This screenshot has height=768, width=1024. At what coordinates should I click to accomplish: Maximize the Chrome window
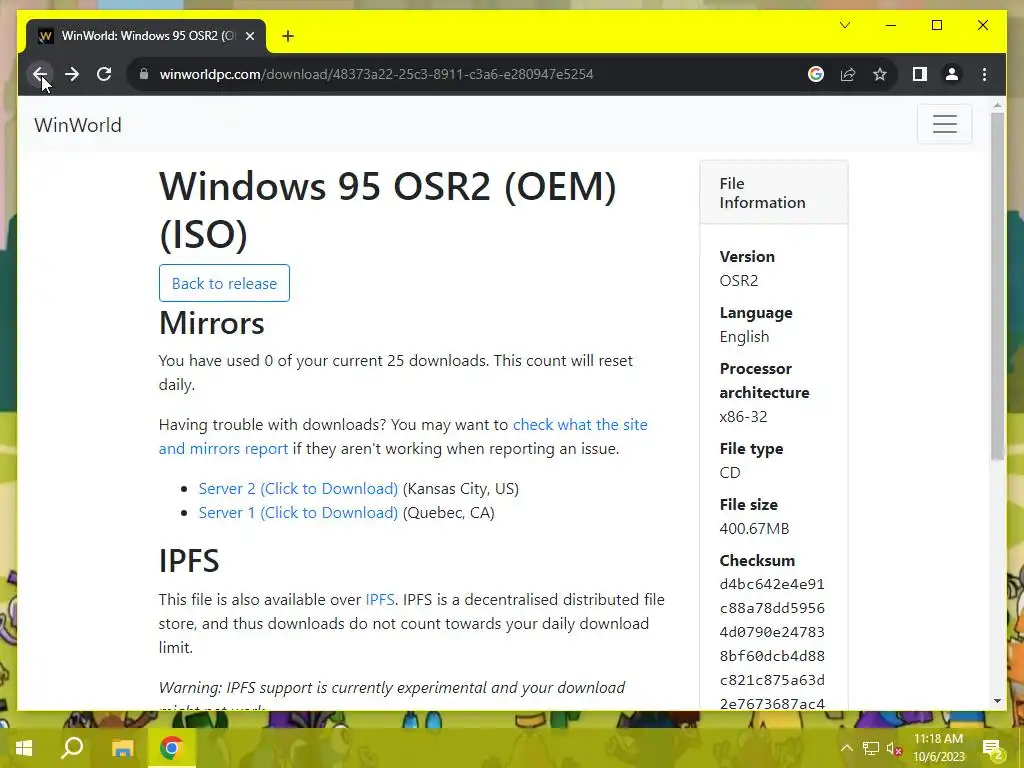point(936,25)
